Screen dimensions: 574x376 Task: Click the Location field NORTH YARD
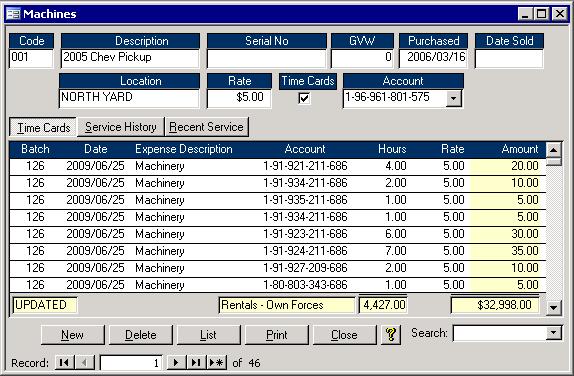(129, 98)
